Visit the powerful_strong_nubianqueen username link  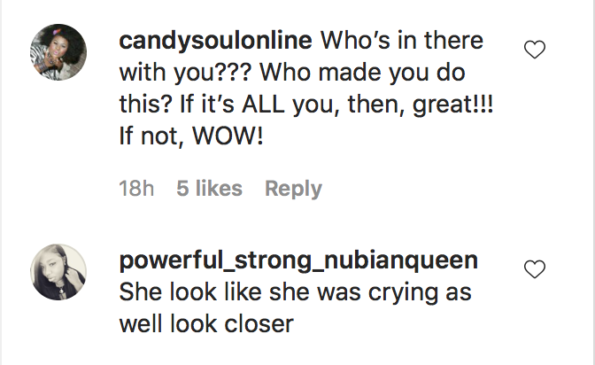coord(299,261)
